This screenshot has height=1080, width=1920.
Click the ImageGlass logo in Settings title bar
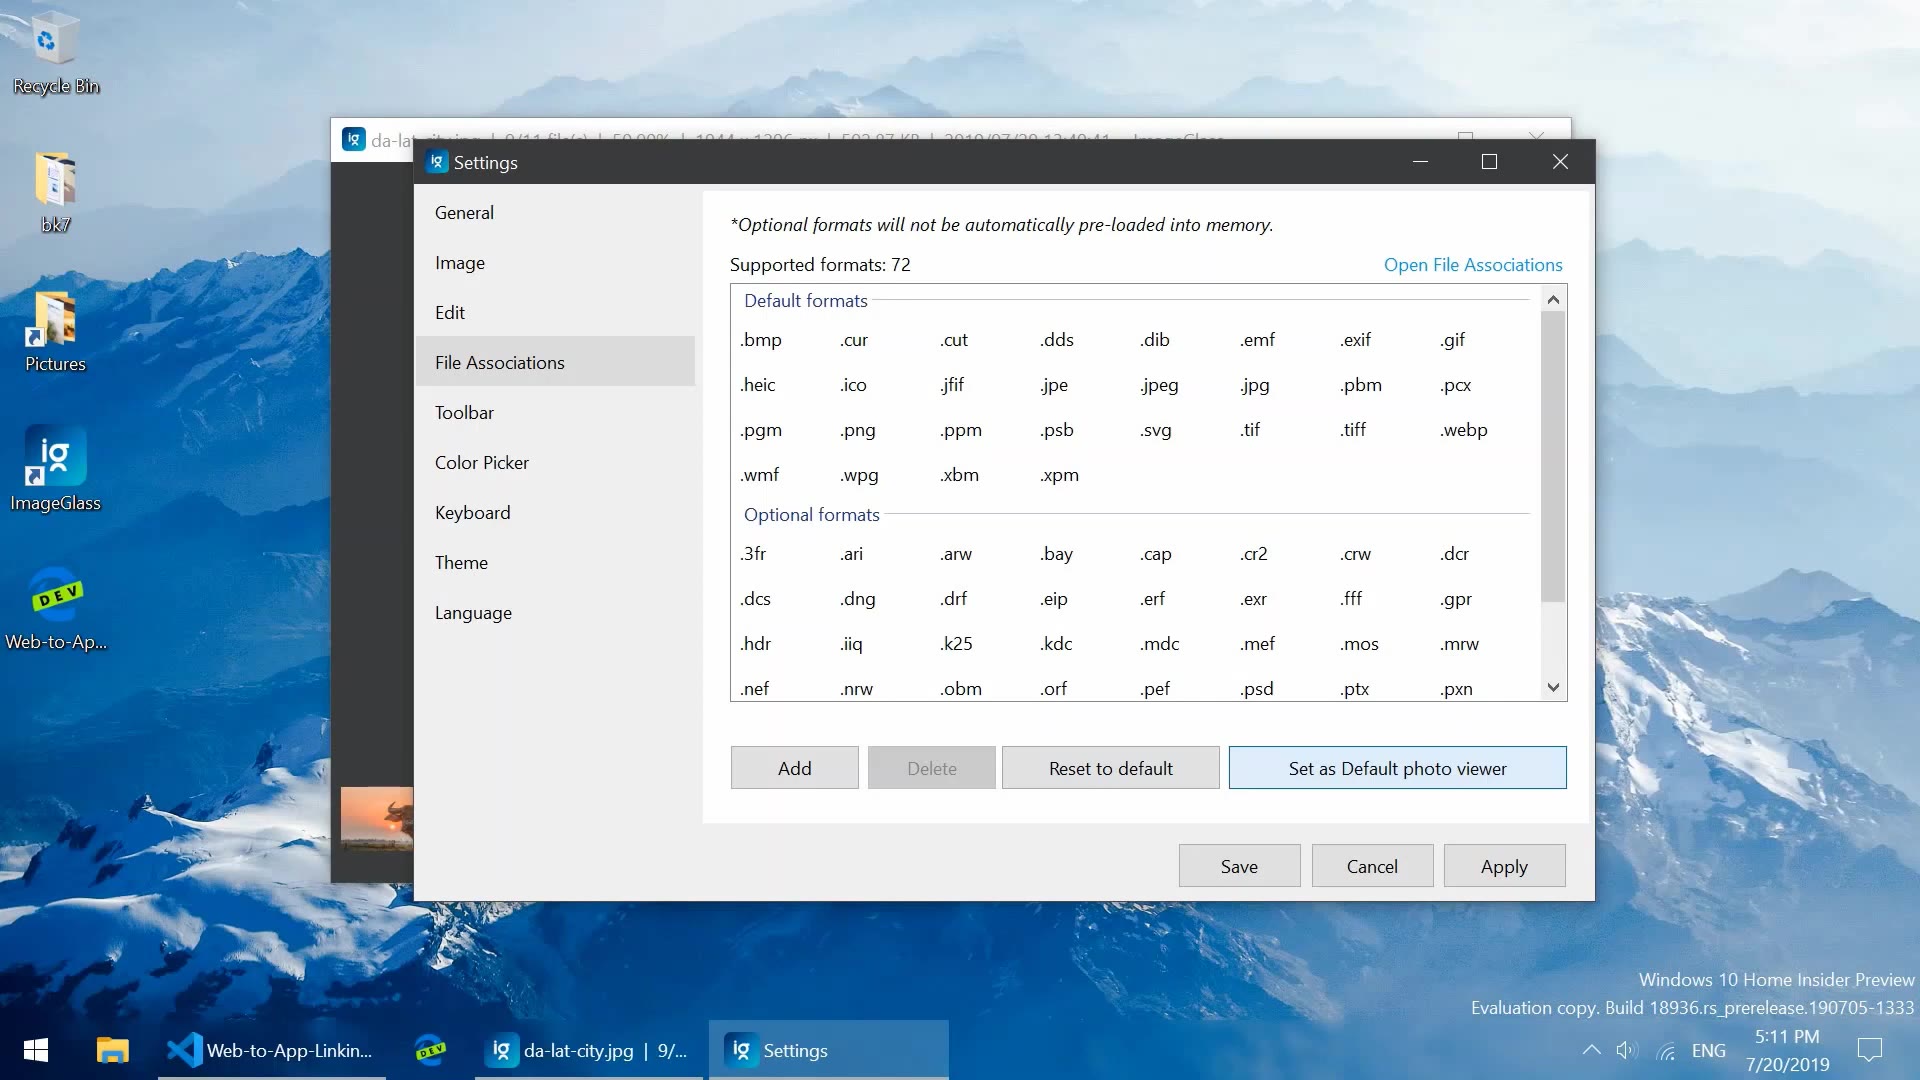point(437,162)
